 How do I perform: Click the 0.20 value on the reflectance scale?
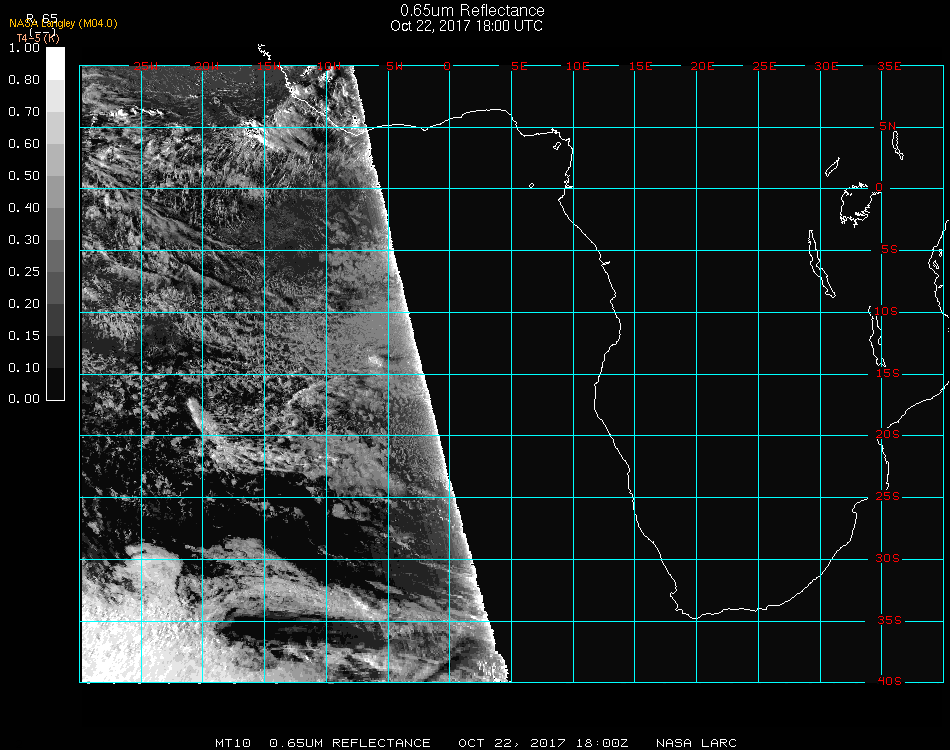click(24, 304)
